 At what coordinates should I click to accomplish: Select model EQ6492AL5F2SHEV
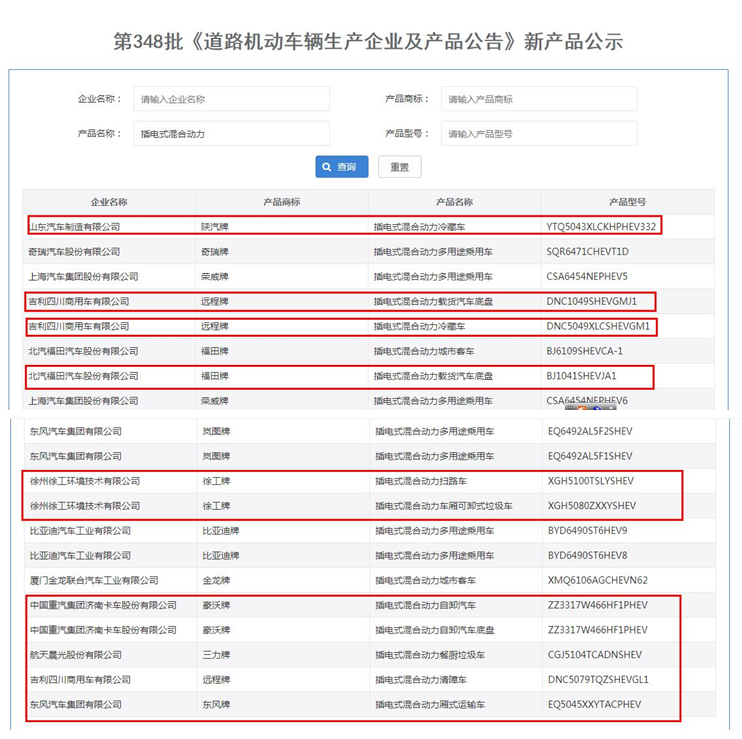coord(590,431)
